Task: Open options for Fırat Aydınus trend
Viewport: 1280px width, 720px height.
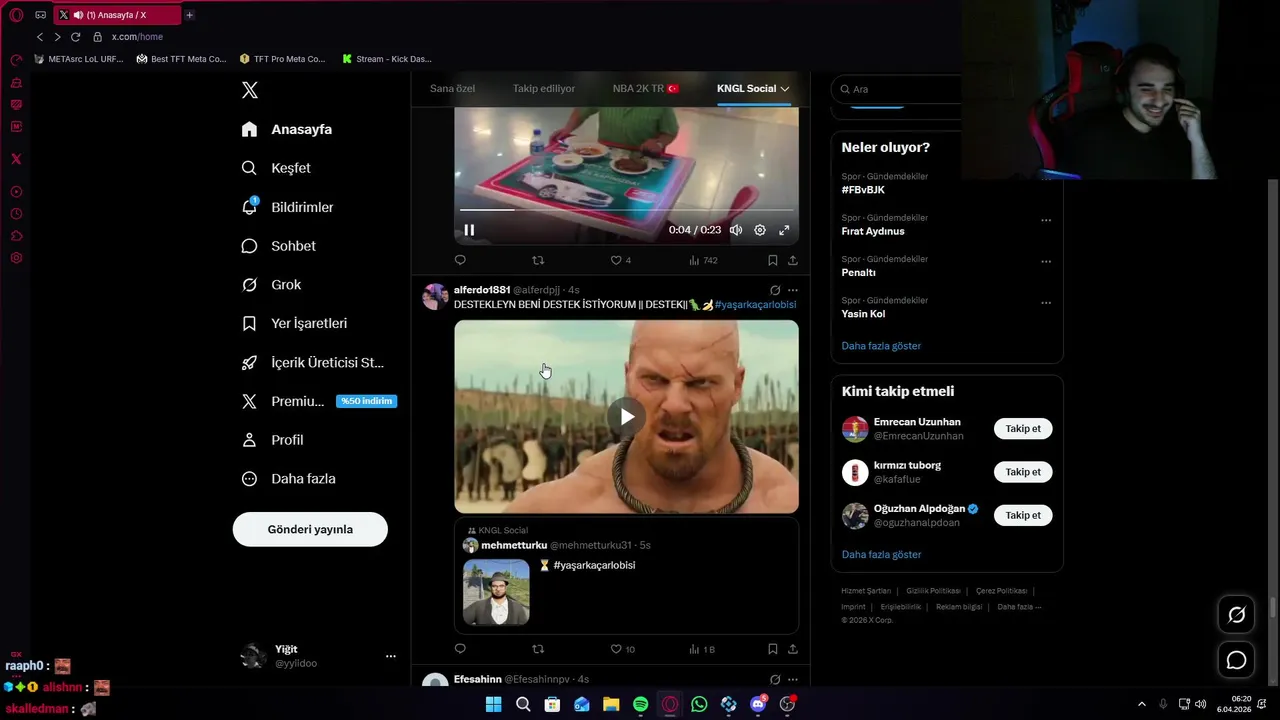Action: click(1046, 220)
